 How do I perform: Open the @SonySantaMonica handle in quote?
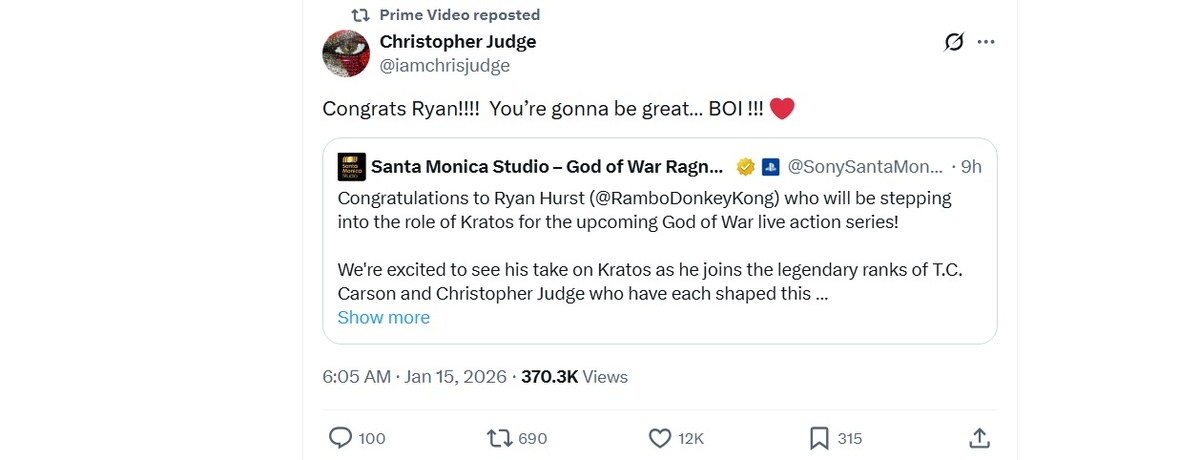pos(865,167)
